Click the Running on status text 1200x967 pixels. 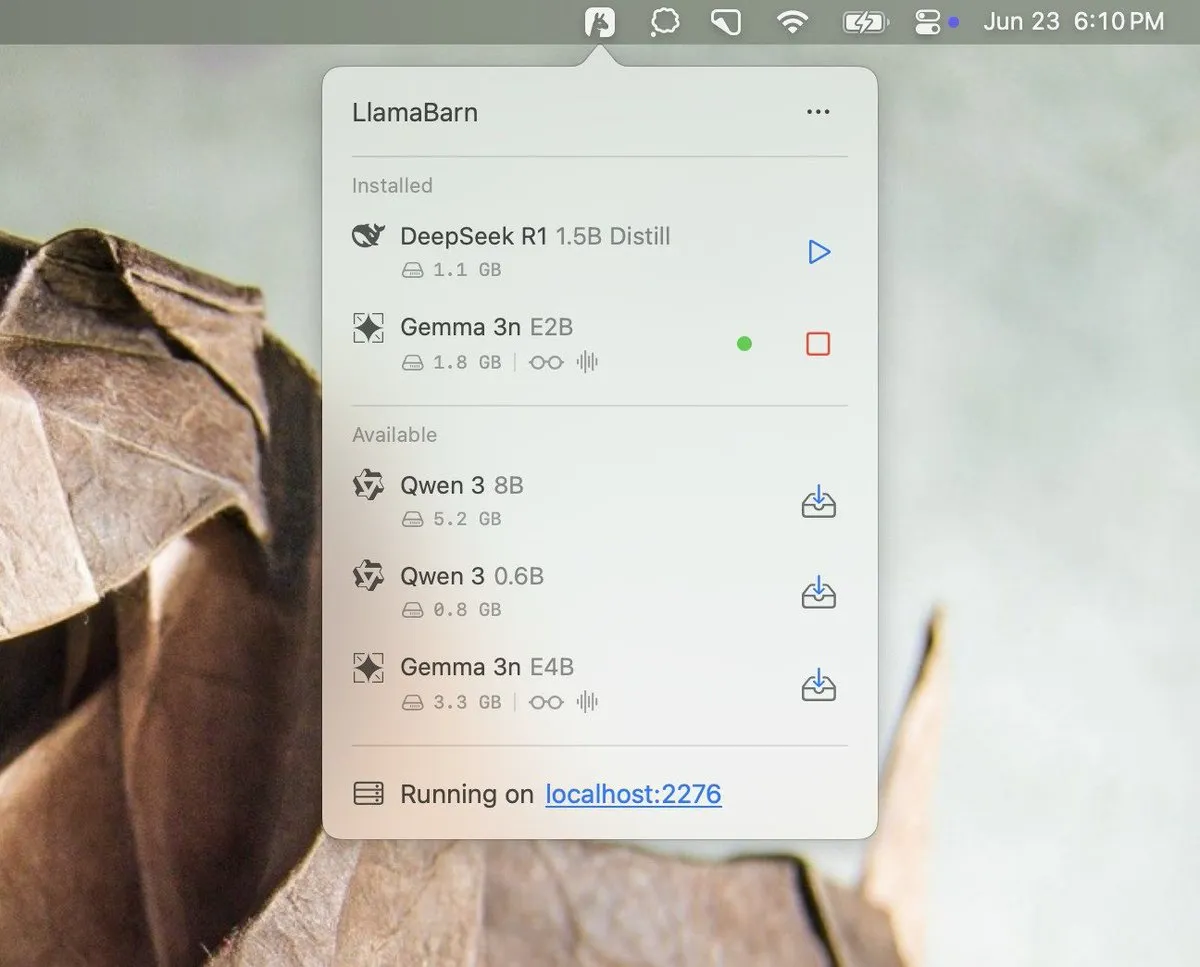(467, 794)
